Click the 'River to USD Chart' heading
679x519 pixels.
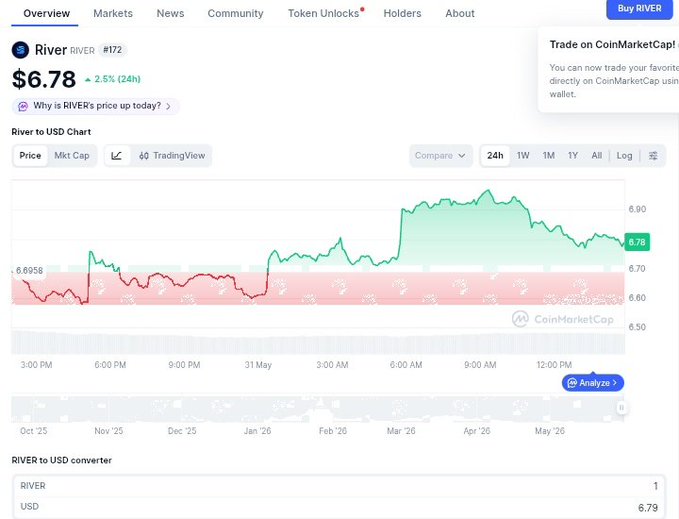(51, 132)
